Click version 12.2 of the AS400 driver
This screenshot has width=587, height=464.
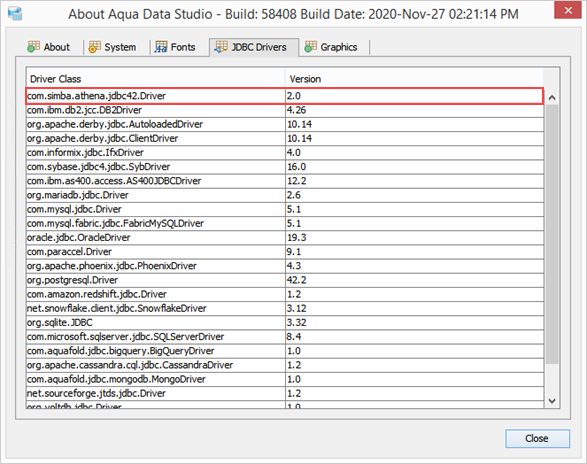coord(296,181)
